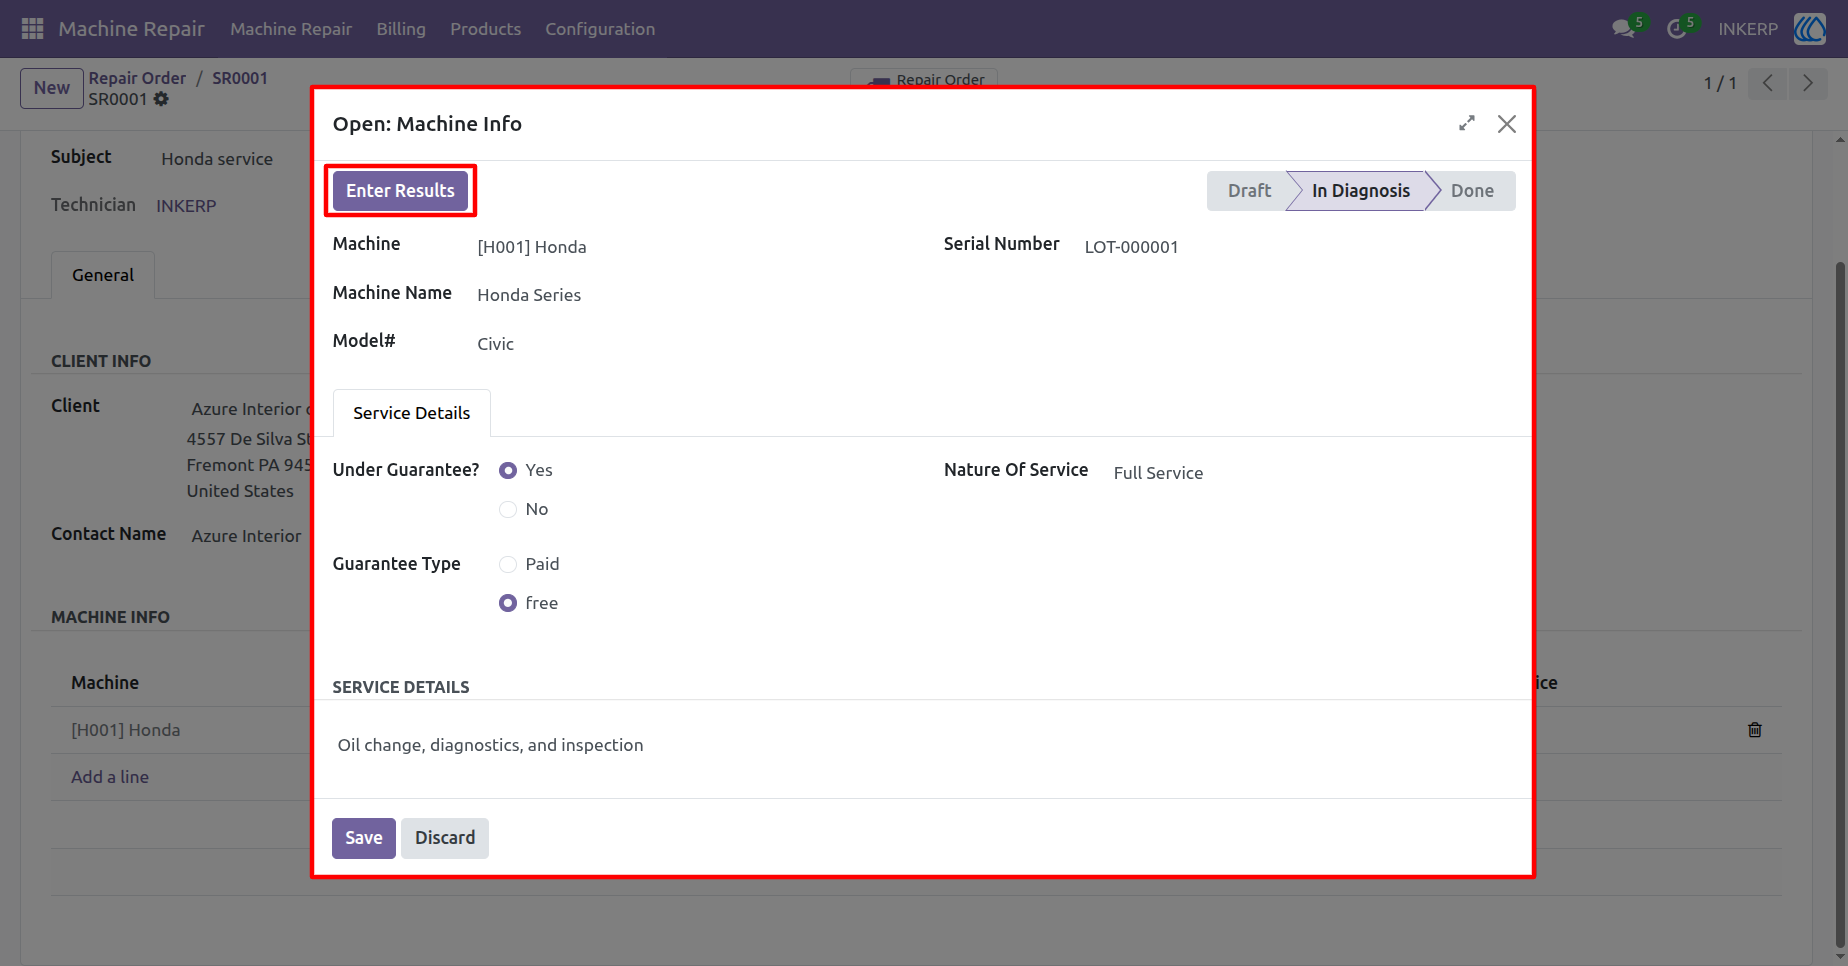Go to previous record arrow
The image size is (1848, 966).
pos(1768,83)
